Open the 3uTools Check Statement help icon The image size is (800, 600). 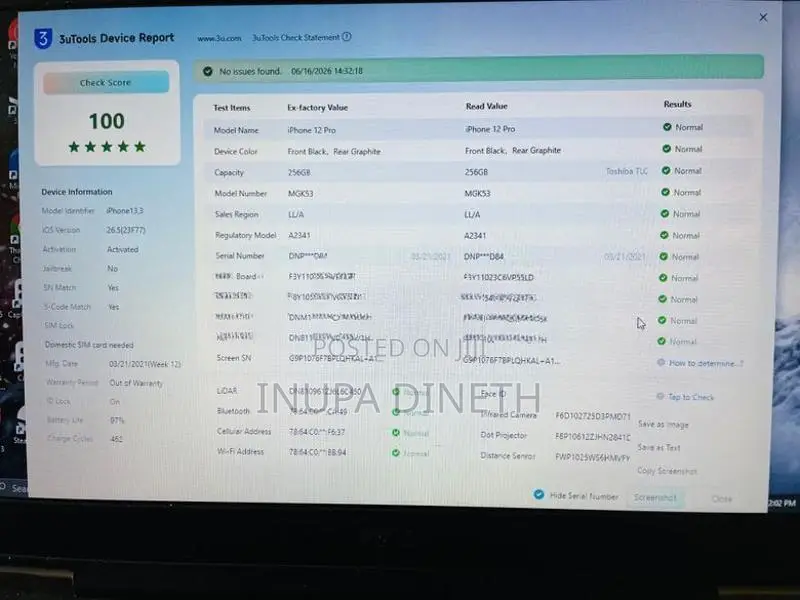346,37
